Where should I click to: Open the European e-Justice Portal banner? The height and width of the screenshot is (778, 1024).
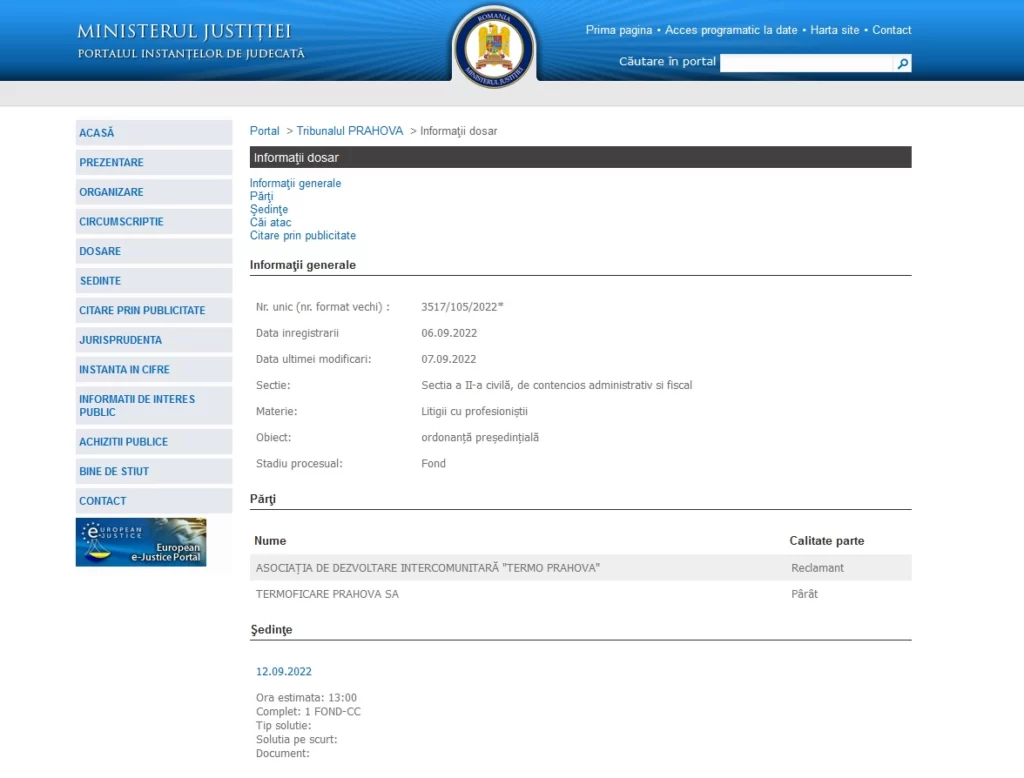tap(141, 542)
